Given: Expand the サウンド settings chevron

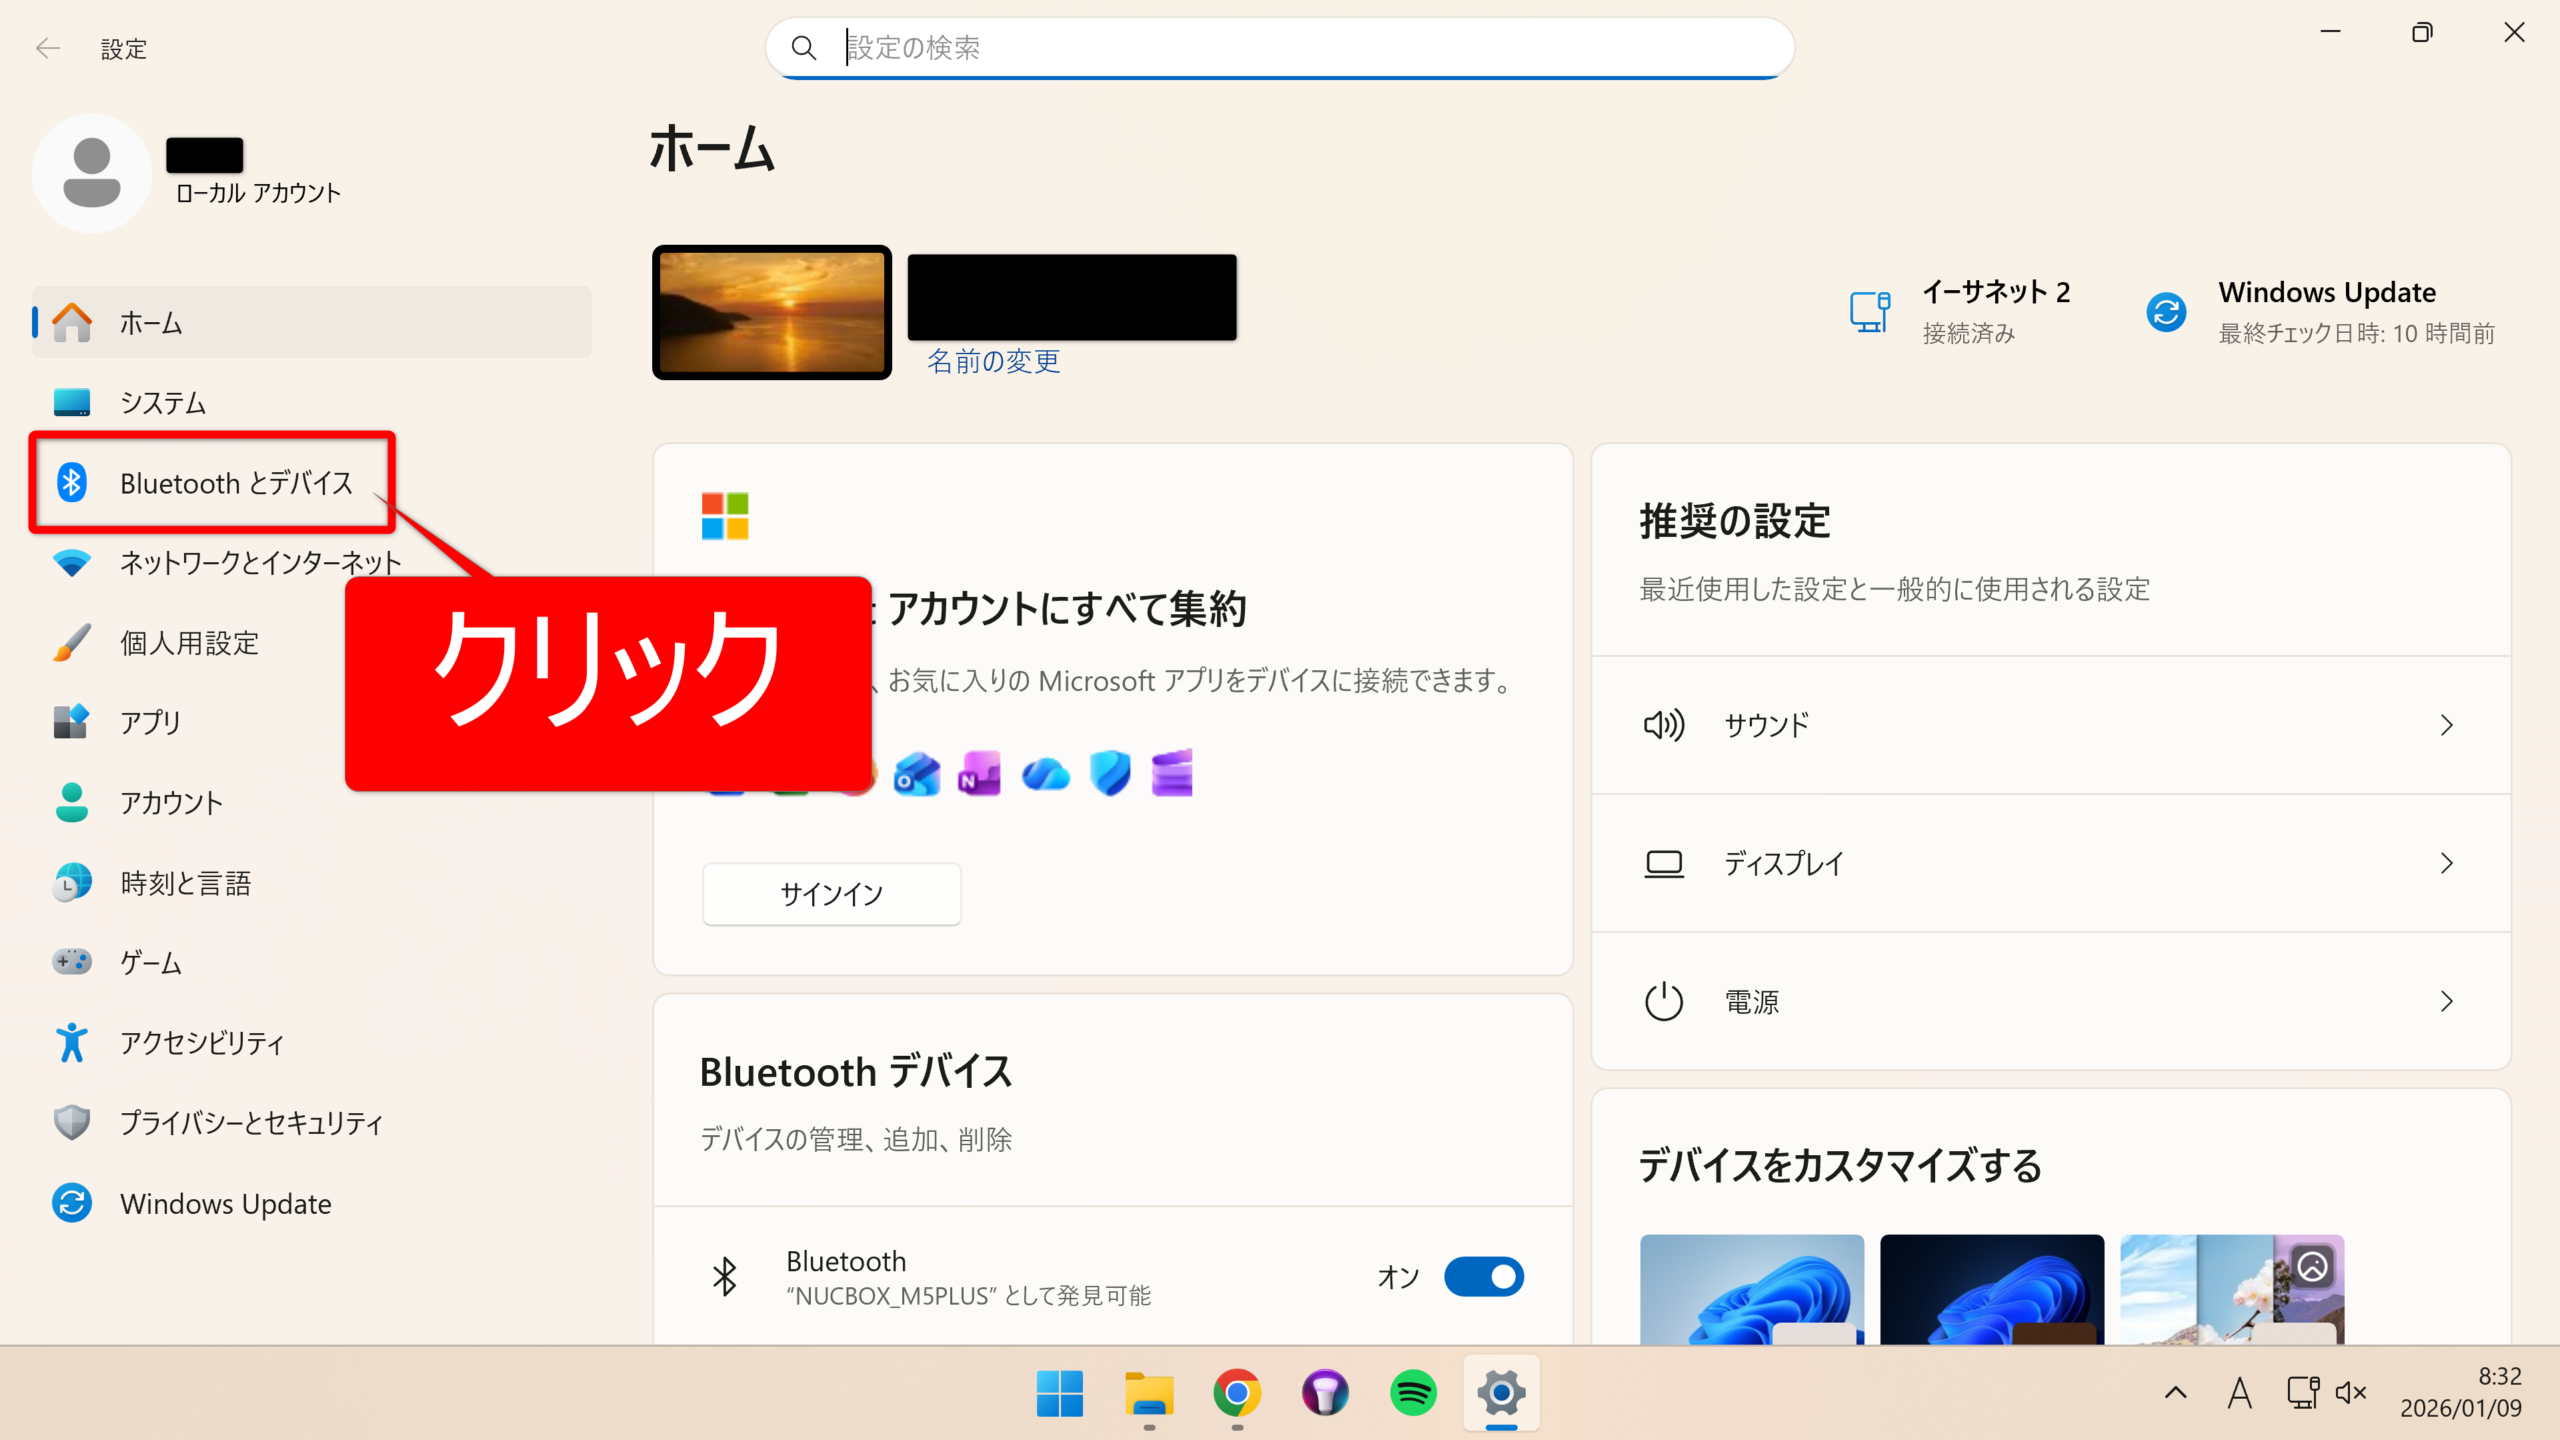Looking at the screenshot, I should (2446, 725).
